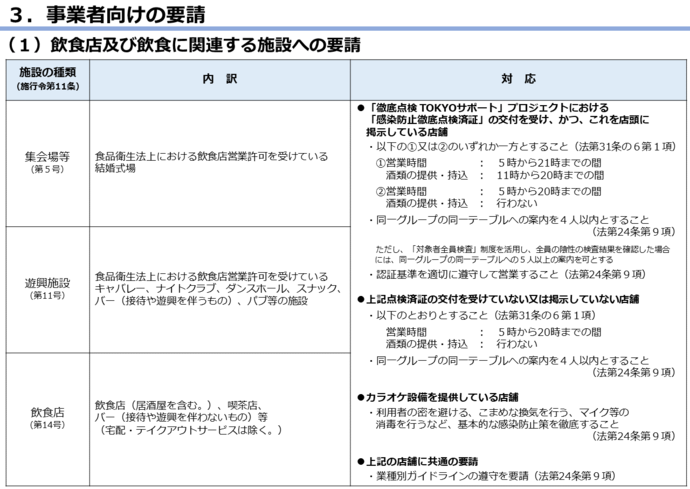
Task: Click the "11時から20時までの間" alcohol serving text
Action: 548,175
